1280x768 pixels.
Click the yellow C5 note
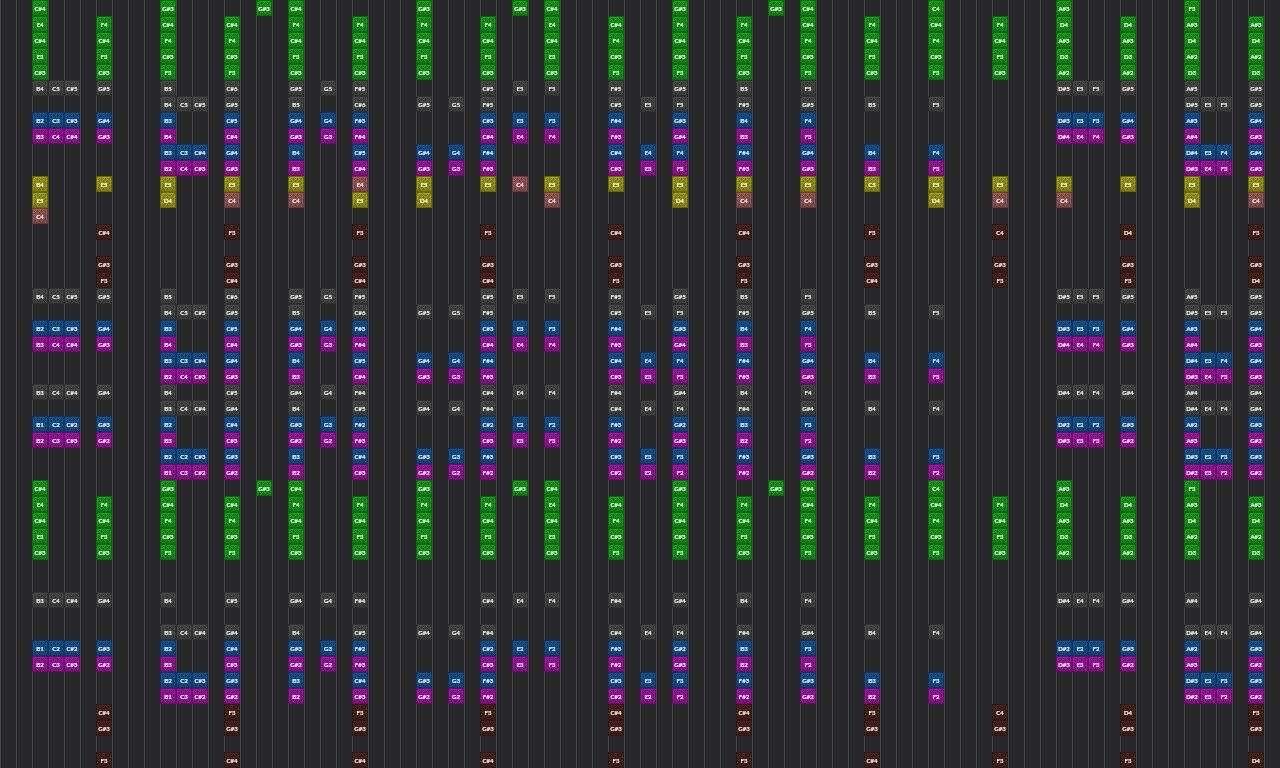(x=872, y=184)
